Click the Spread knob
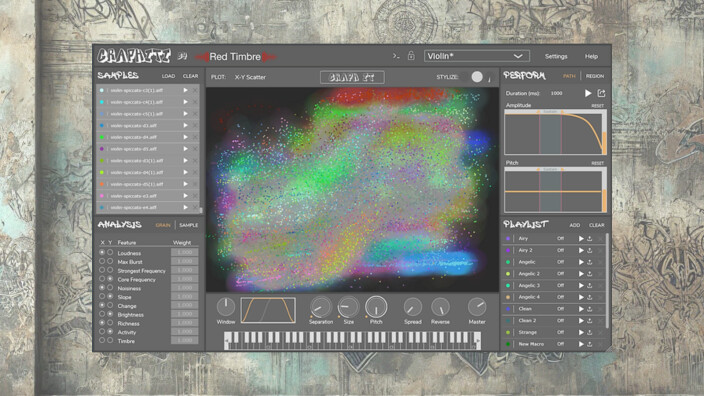The height and width of the screenshot is (396, 704). tap(412, 307)
